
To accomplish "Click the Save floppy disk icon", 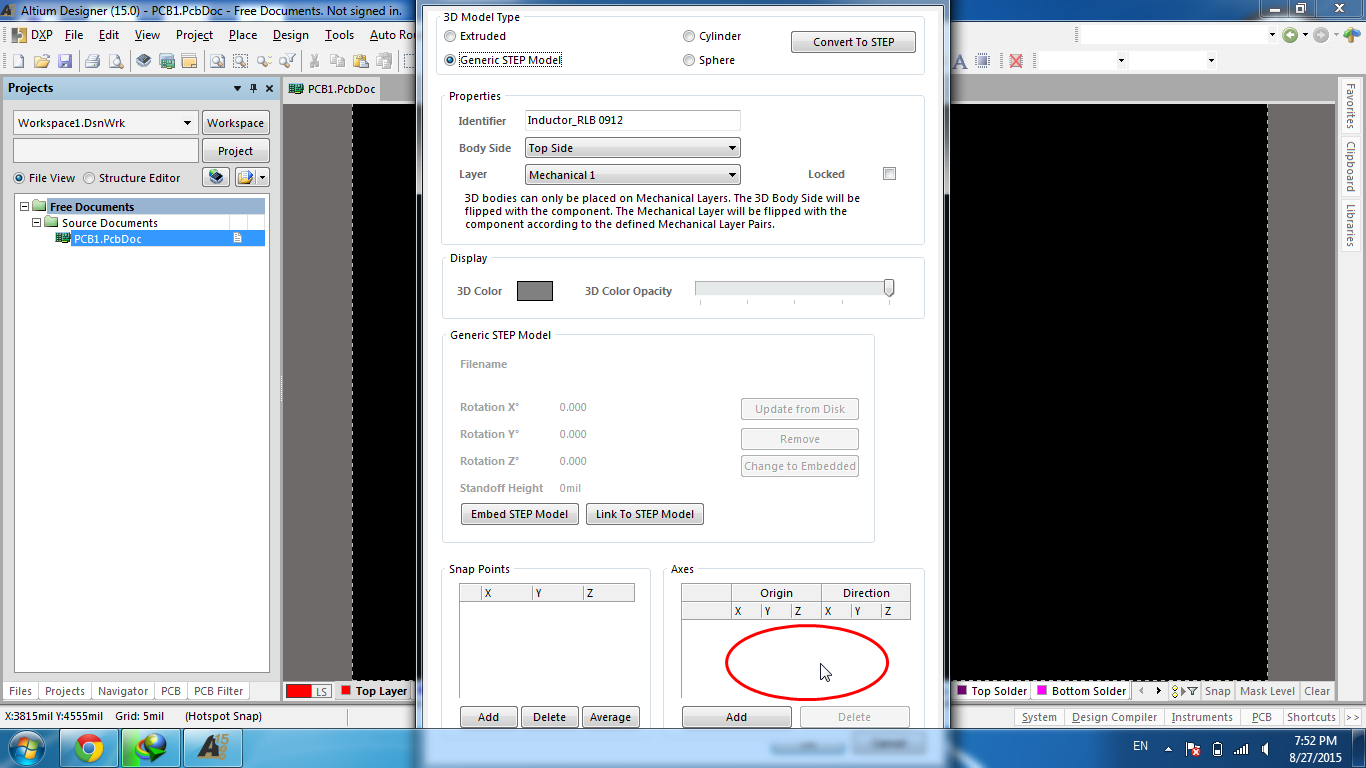I will pos(65,61).
